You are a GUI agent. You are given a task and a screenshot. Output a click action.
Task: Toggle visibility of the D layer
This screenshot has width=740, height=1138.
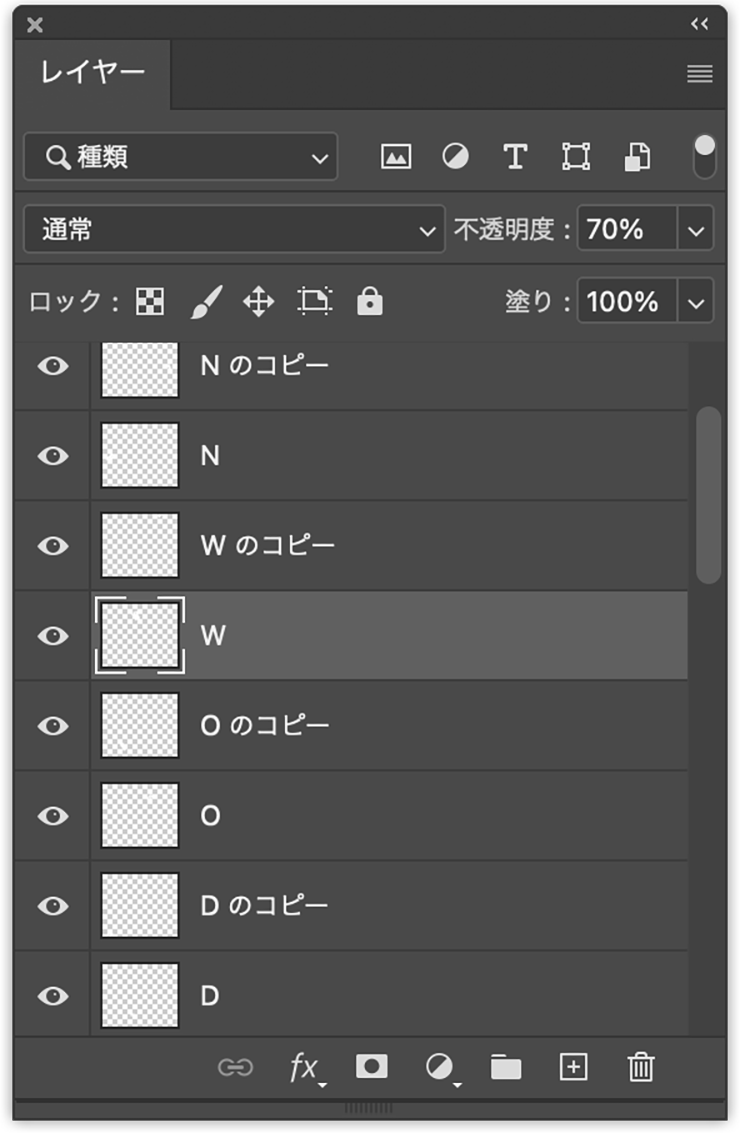coord(53,996)
